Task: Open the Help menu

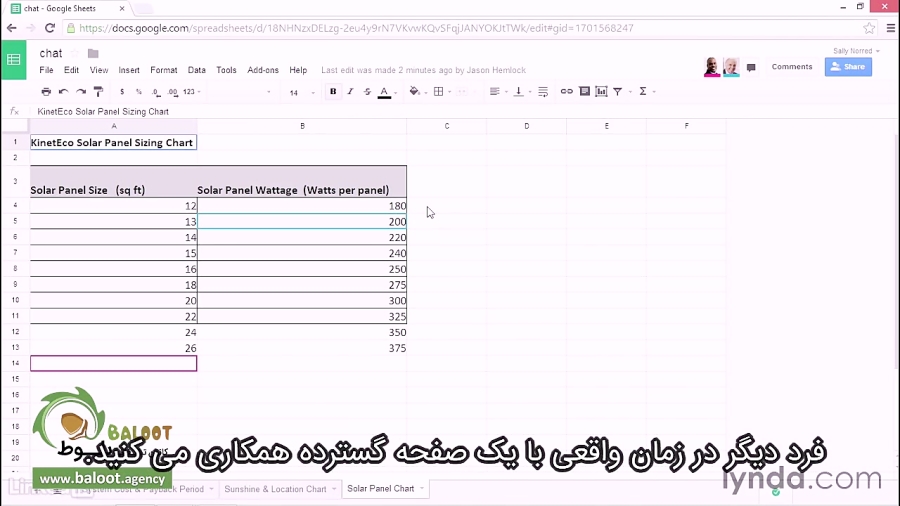Action: tap(298, 70)
